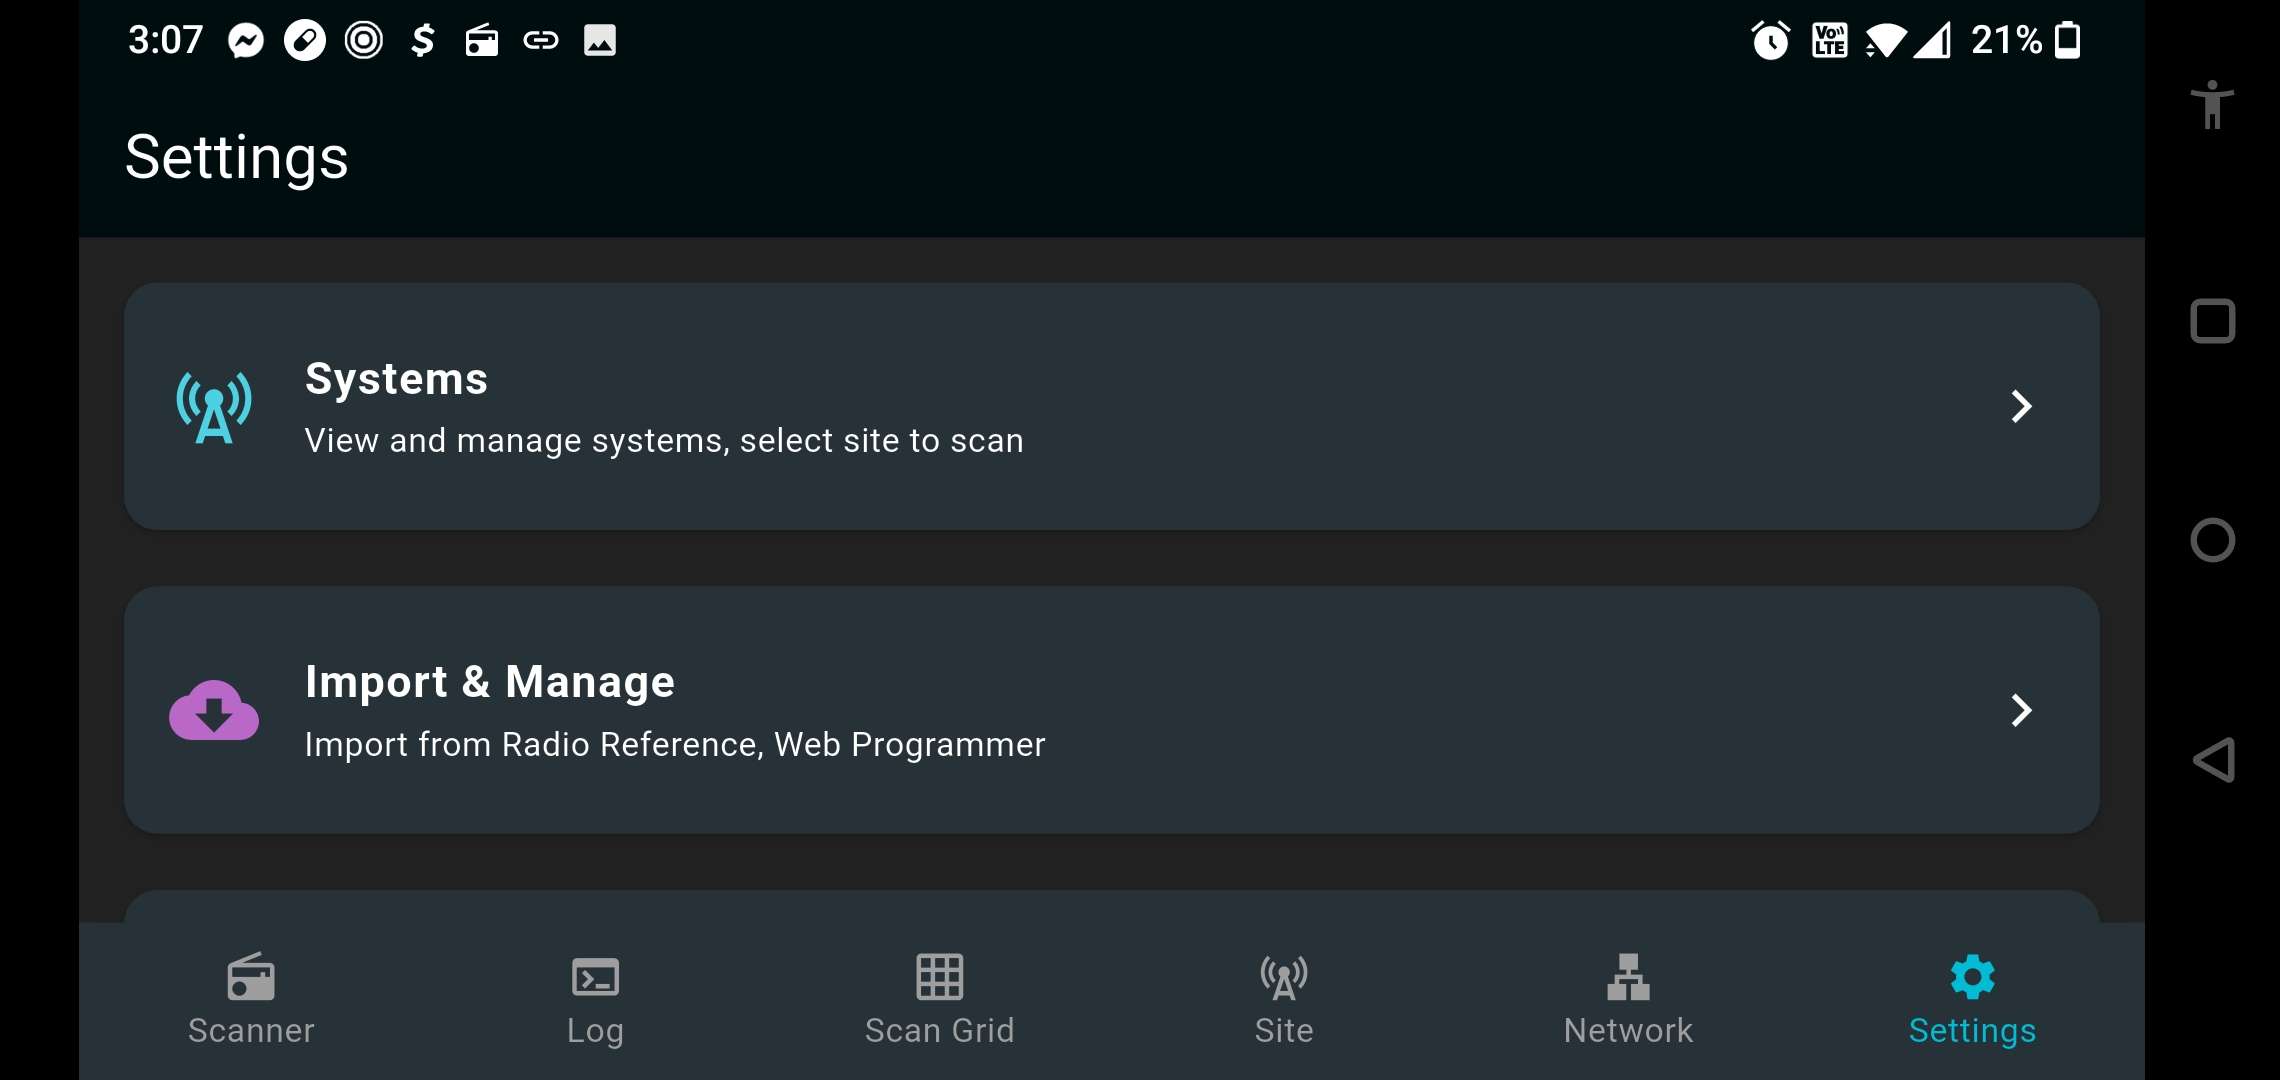Open the Network tab

[x=1628, y=999]
